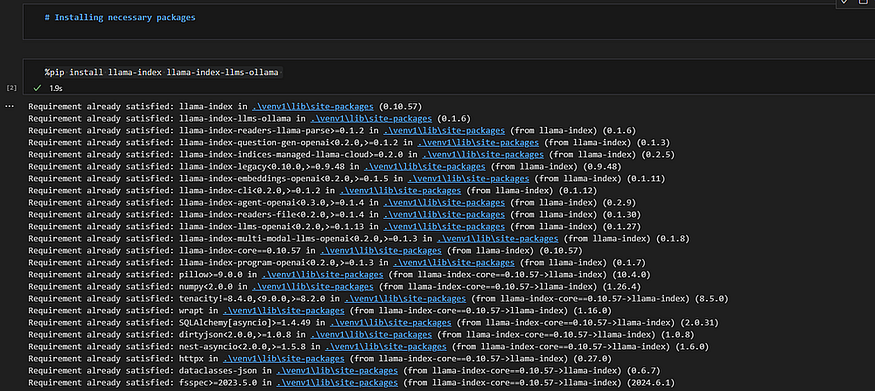This screenshot has height=391, width=875.
Task: Open site-packages link for llama-index-cli
Action: click(x=400, y=191)
